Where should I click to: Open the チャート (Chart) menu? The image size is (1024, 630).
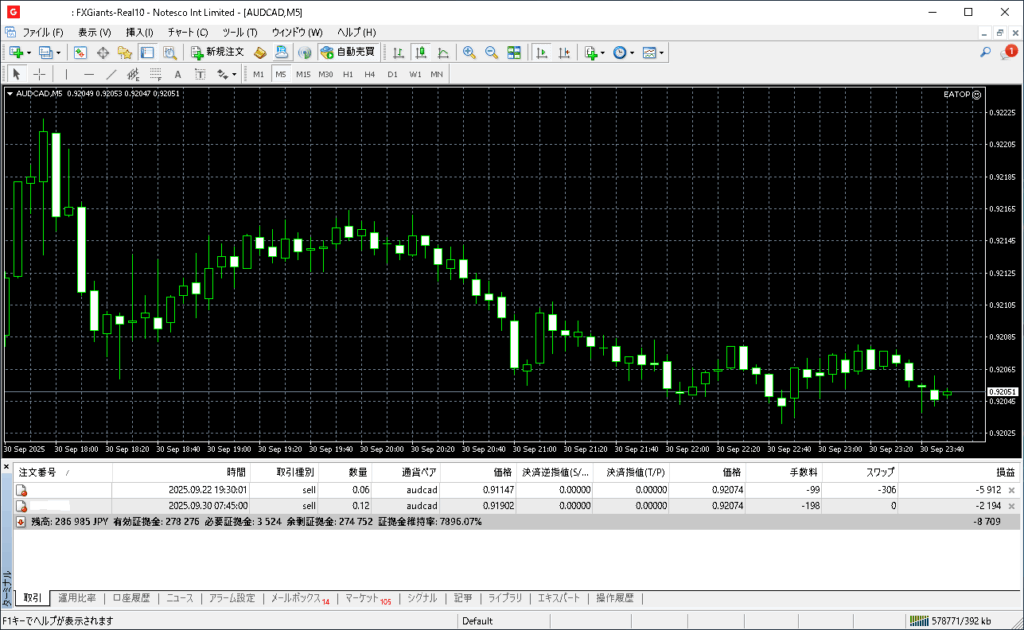187,32
